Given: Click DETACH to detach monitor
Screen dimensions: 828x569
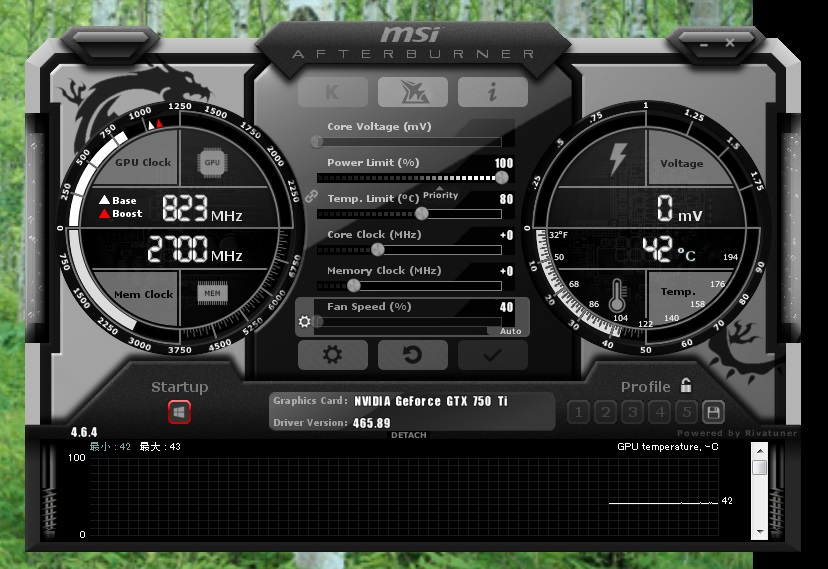Looking at the screenshot, I should tap(409, 435).
